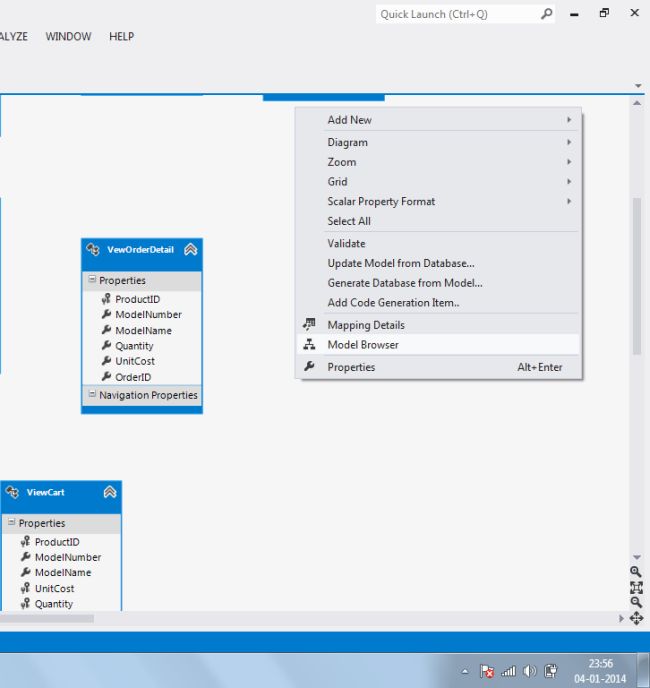Click the zoom in magnifier icon on the diagram

point(636,571)
